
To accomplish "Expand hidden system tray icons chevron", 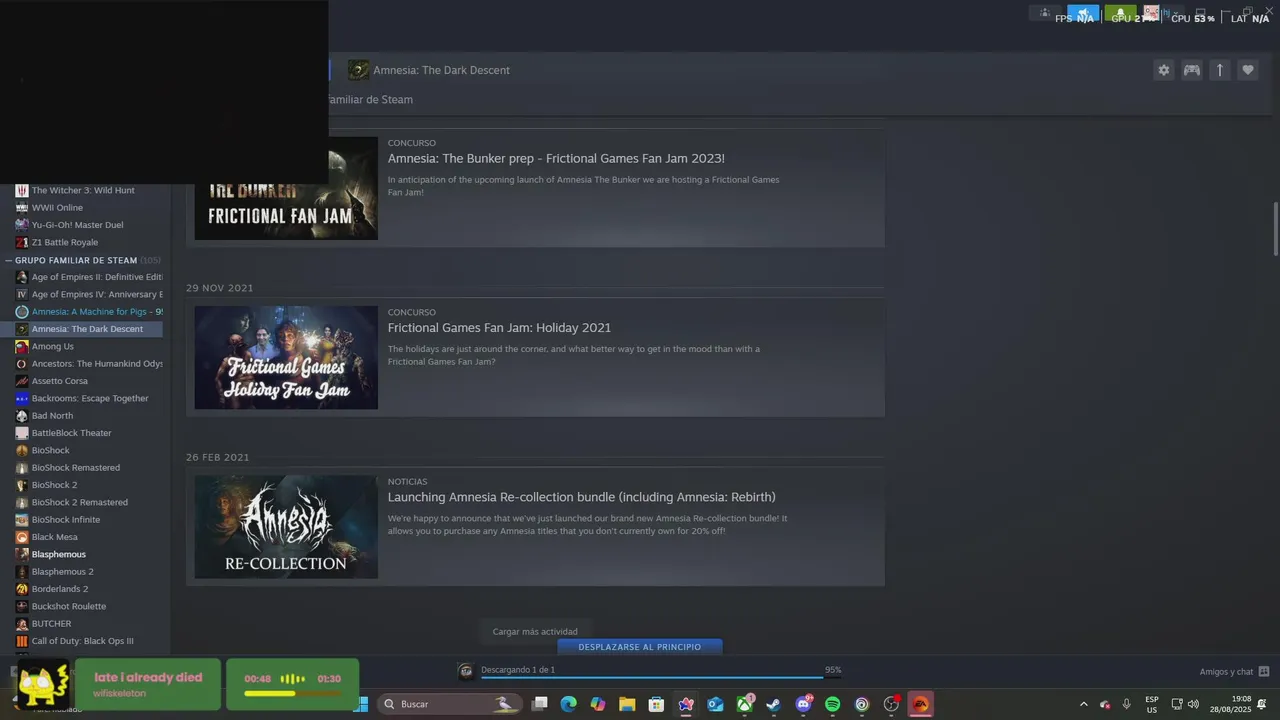I will coord(1083,704).
